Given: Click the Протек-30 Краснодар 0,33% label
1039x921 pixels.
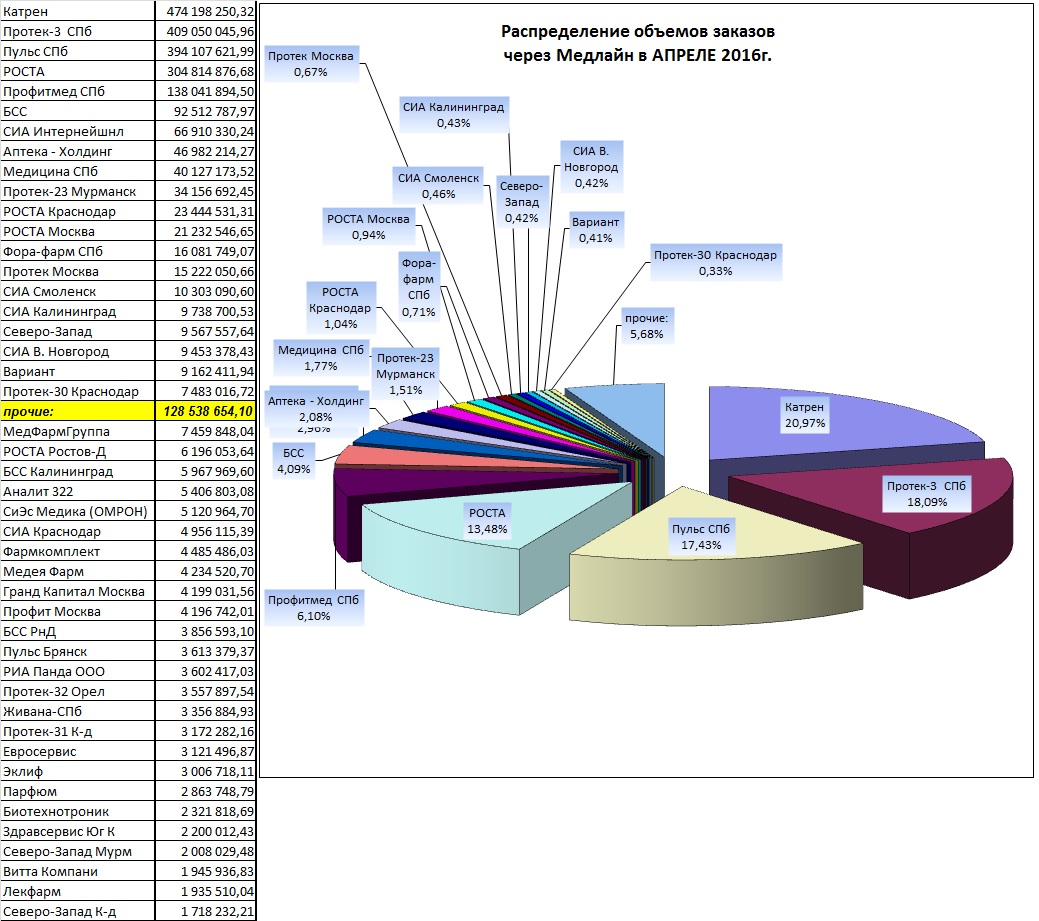Looking at the screenshot, I should click(x=715, y=262).
